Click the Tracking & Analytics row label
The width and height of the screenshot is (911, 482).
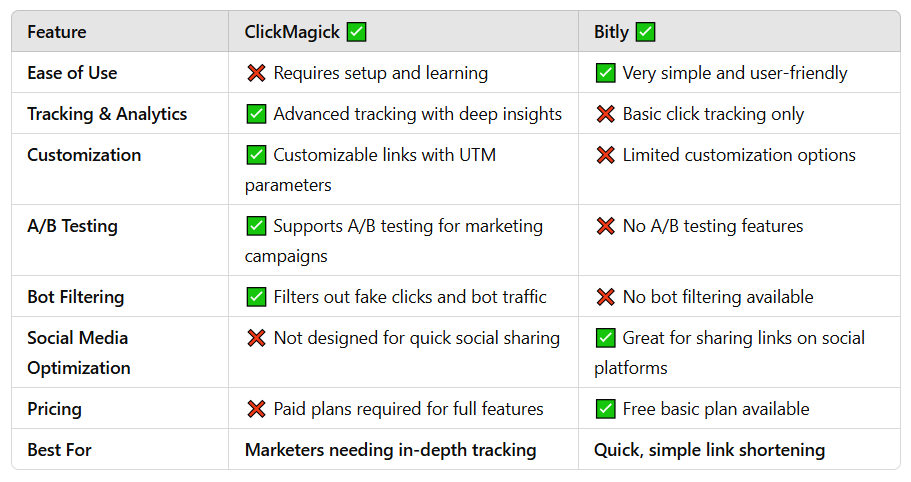coord(107,114)
